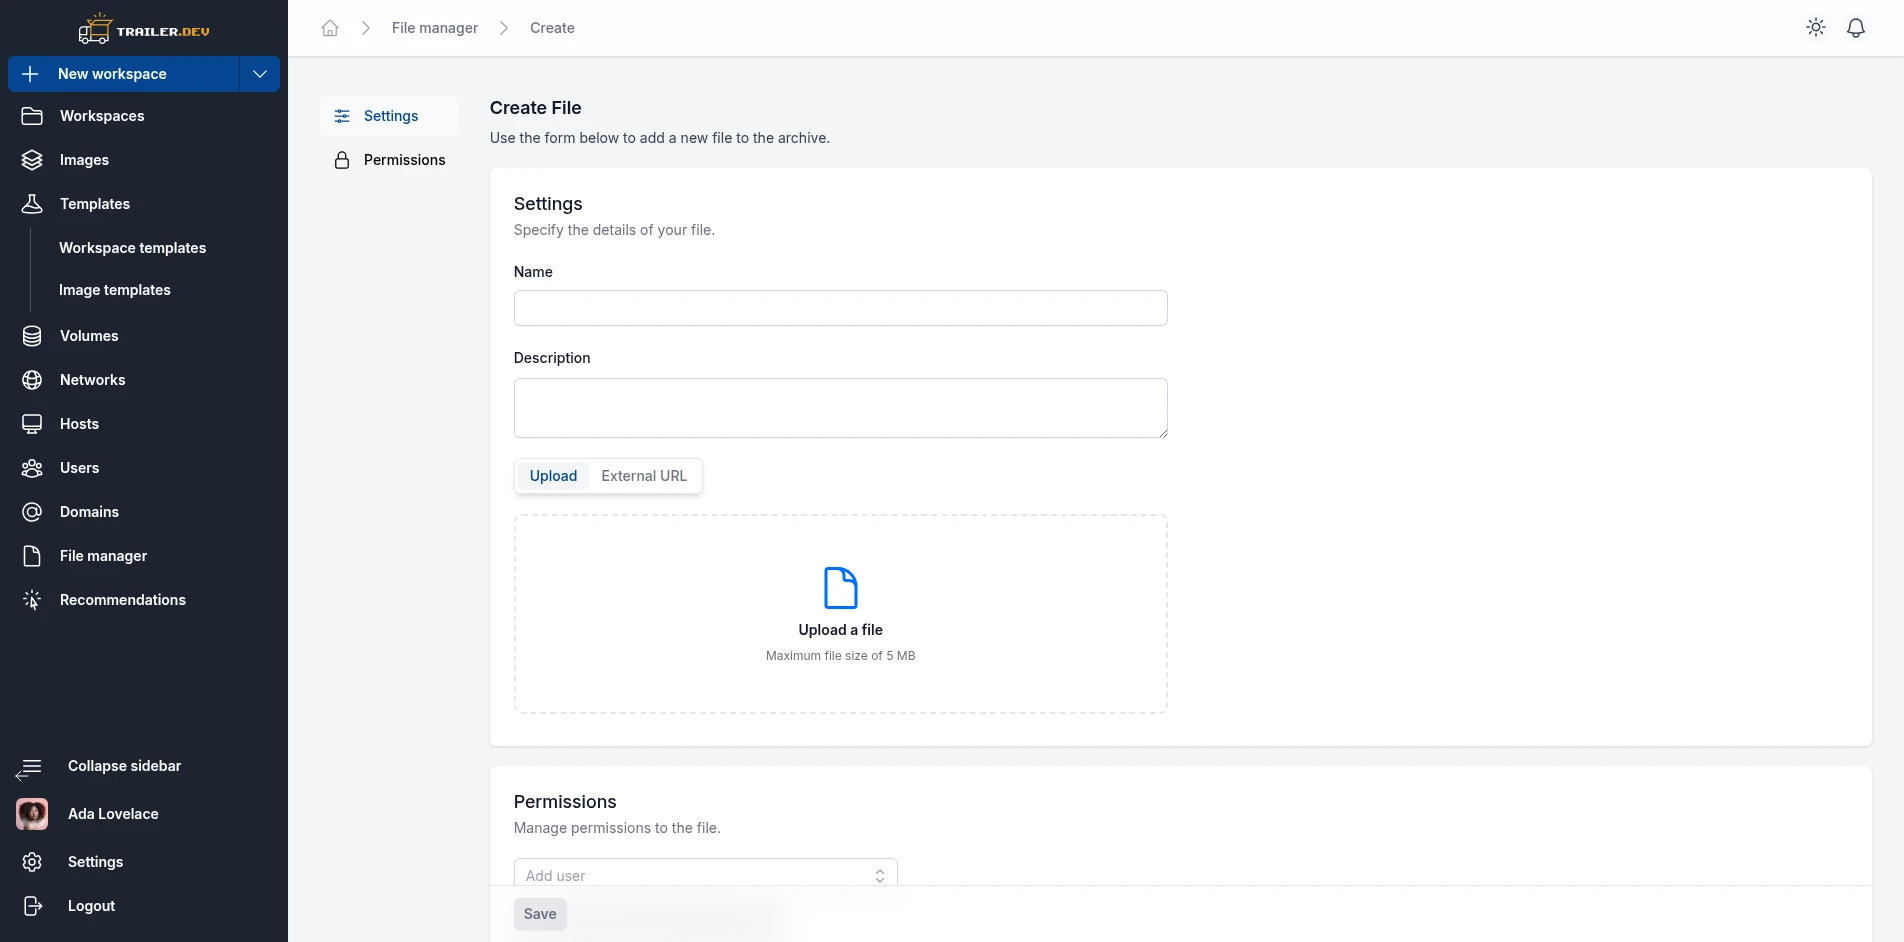Click the Networks globe icon

pyautogui.click(x=32, y=380)
